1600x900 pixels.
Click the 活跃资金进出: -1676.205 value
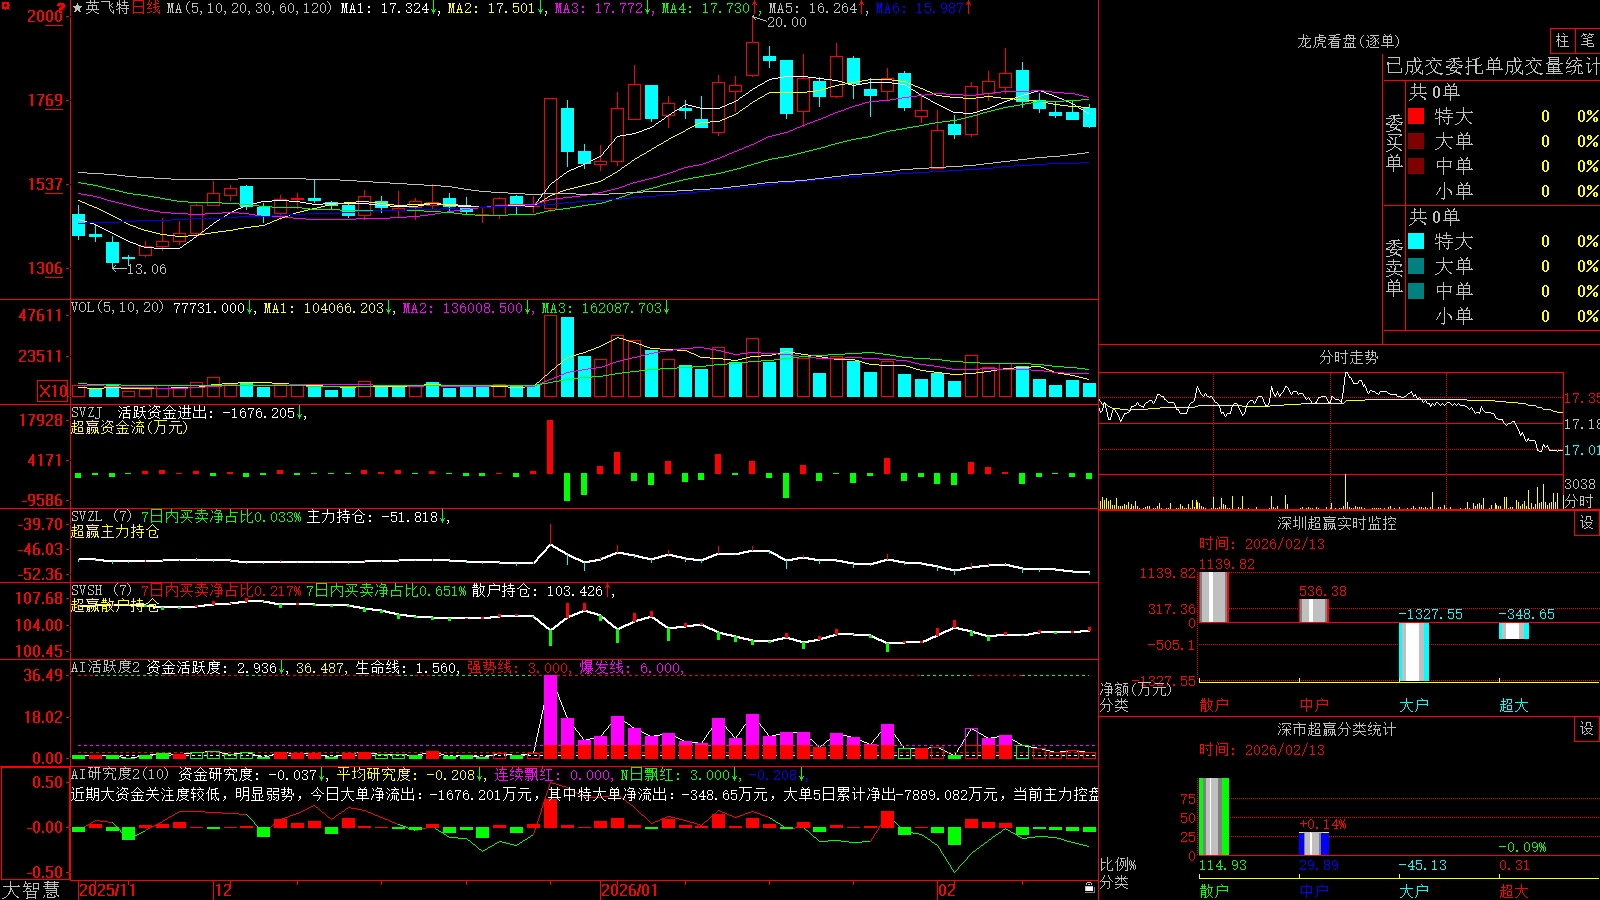pos(207,412)
